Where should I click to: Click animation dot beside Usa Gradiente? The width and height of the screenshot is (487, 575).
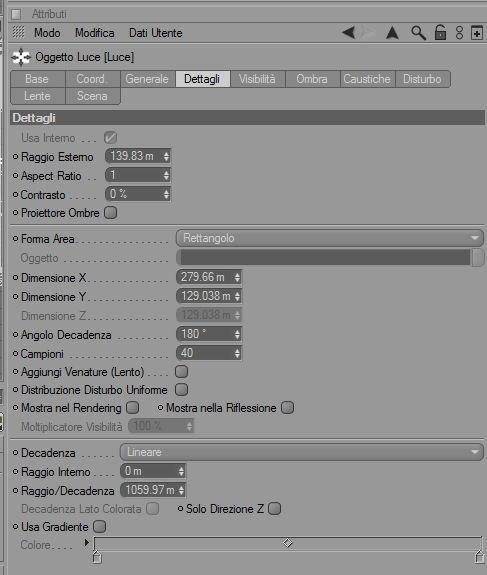tap(15, 527)
